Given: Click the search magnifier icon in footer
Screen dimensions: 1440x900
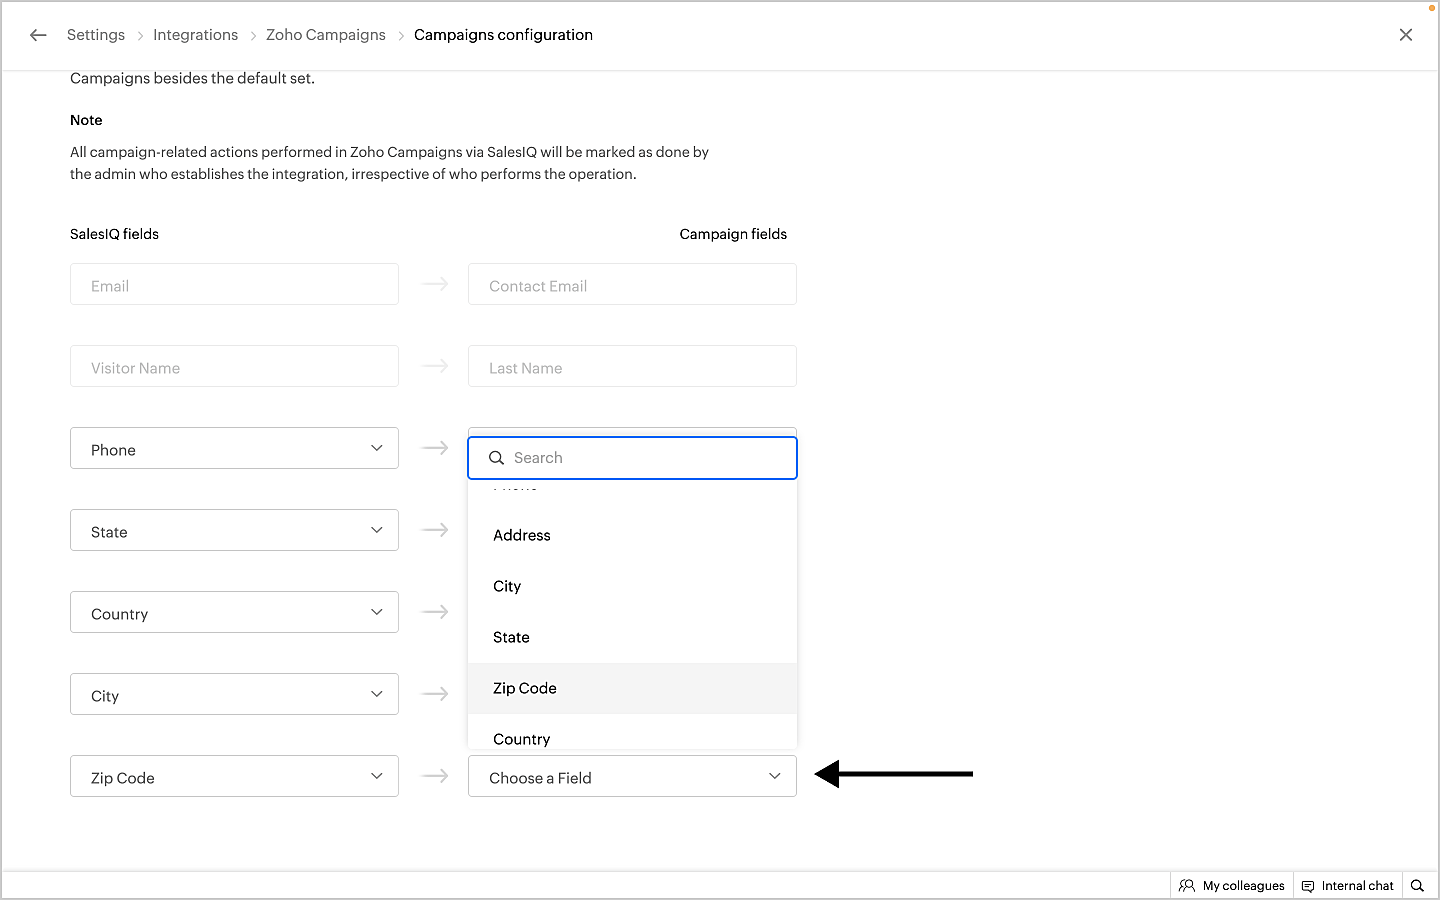Looking at the screenshot, I should pos(1417,886).
